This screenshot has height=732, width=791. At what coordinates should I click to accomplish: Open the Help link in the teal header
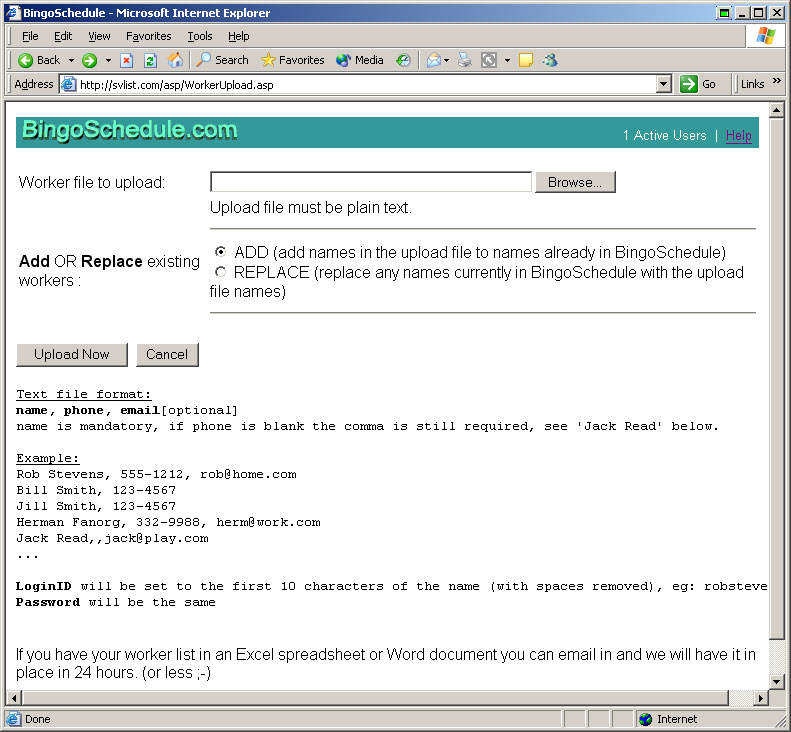tap(739, 135)
